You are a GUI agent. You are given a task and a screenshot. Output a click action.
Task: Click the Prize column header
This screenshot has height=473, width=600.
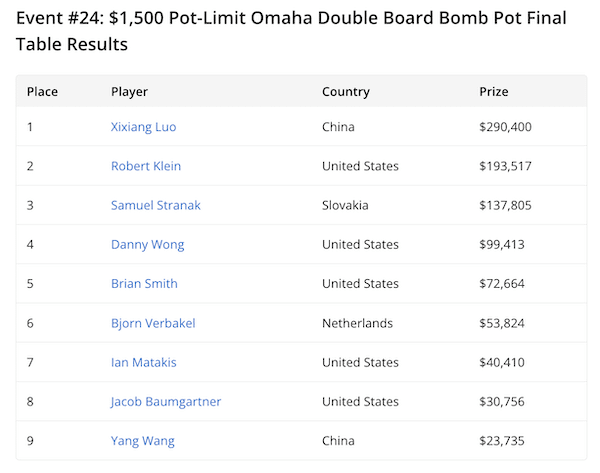pyautogui.click(x=494, y=92)
